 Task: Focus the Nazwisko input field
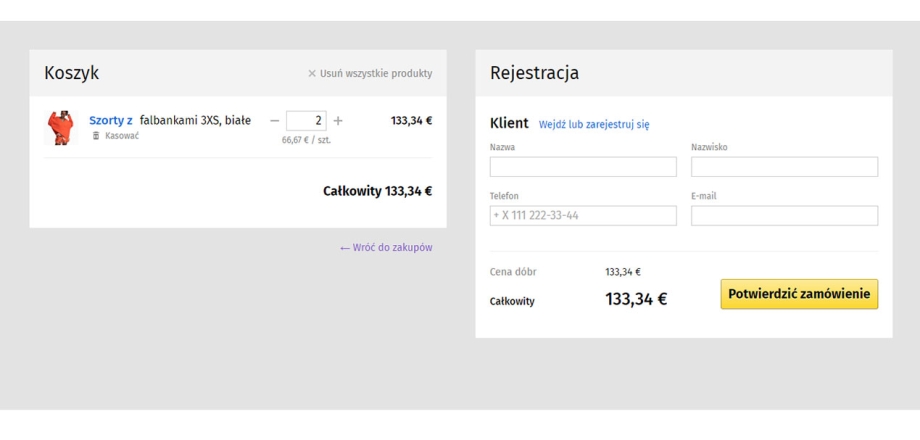tap(784, 167)
